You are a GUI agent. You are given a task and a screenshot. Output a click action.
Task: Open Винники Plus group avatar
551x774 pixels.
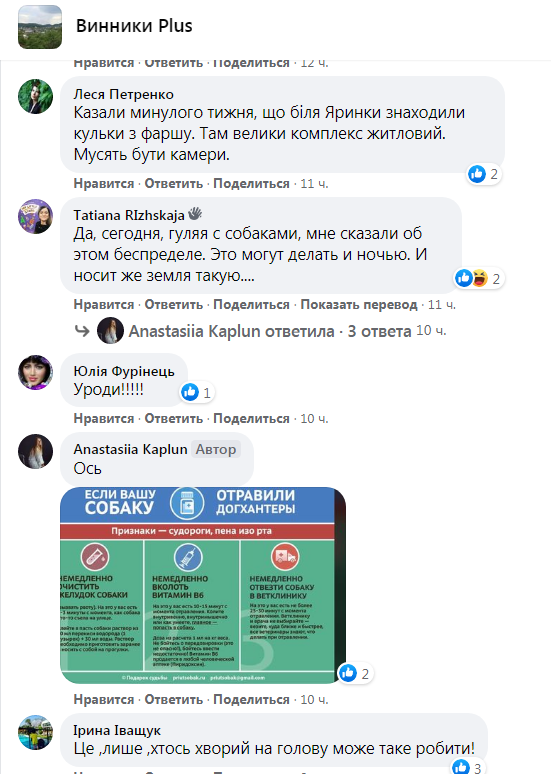[x=40, y=27]
